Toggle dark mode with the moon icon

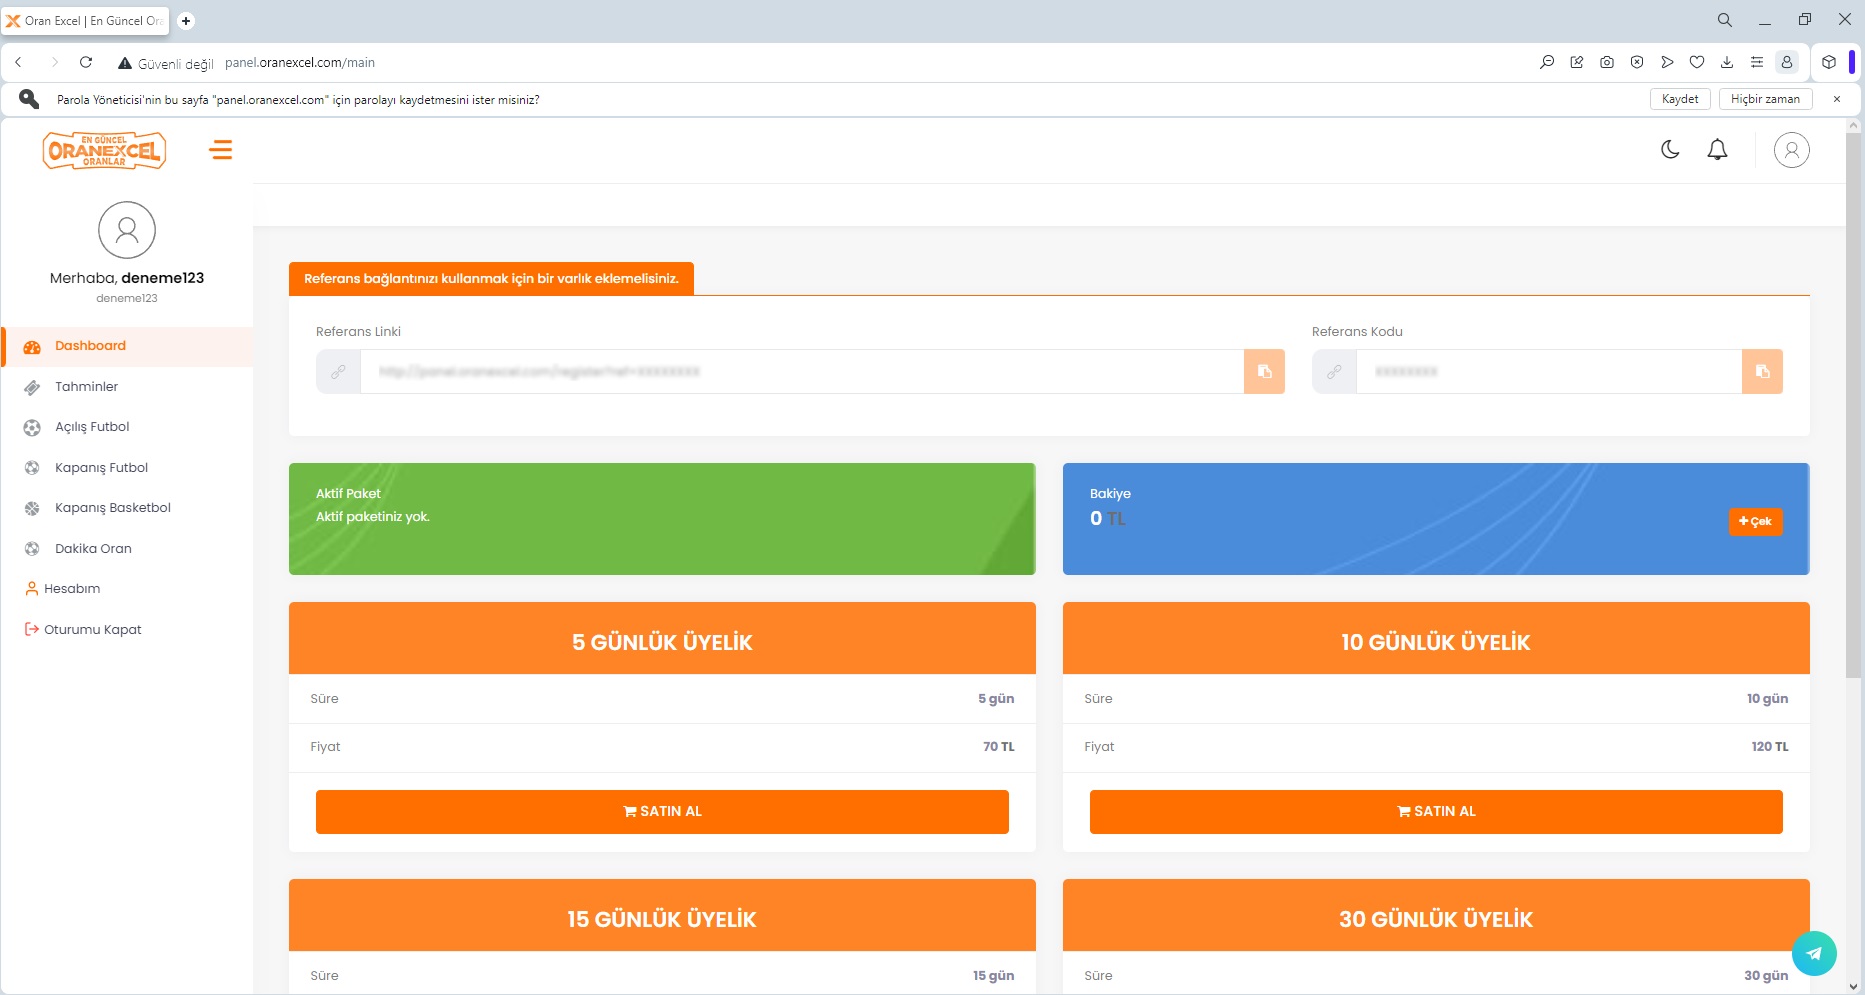click(x=1670, y=150)
